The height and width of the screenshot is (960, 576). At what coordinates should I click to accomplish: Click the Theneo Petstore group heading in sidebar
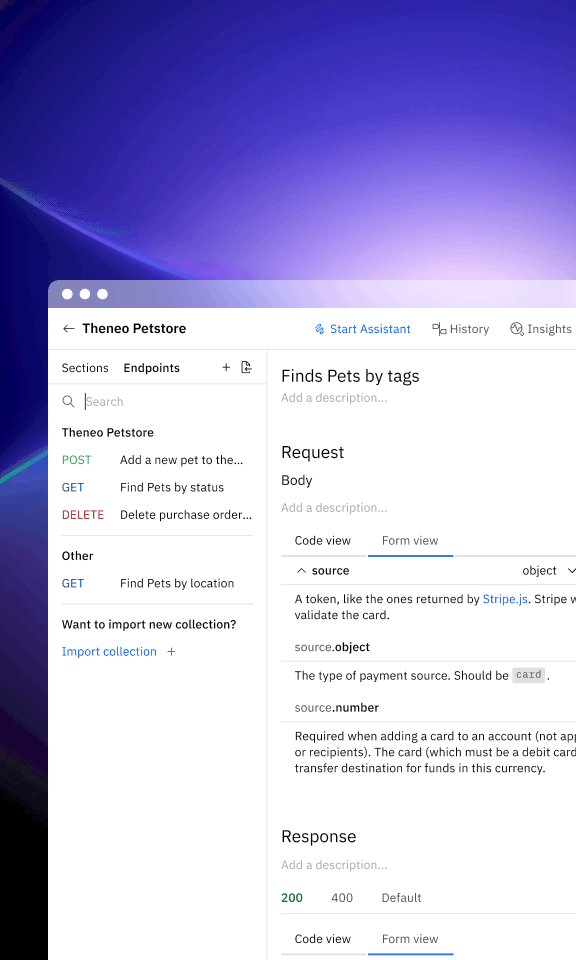click(108, 433)
